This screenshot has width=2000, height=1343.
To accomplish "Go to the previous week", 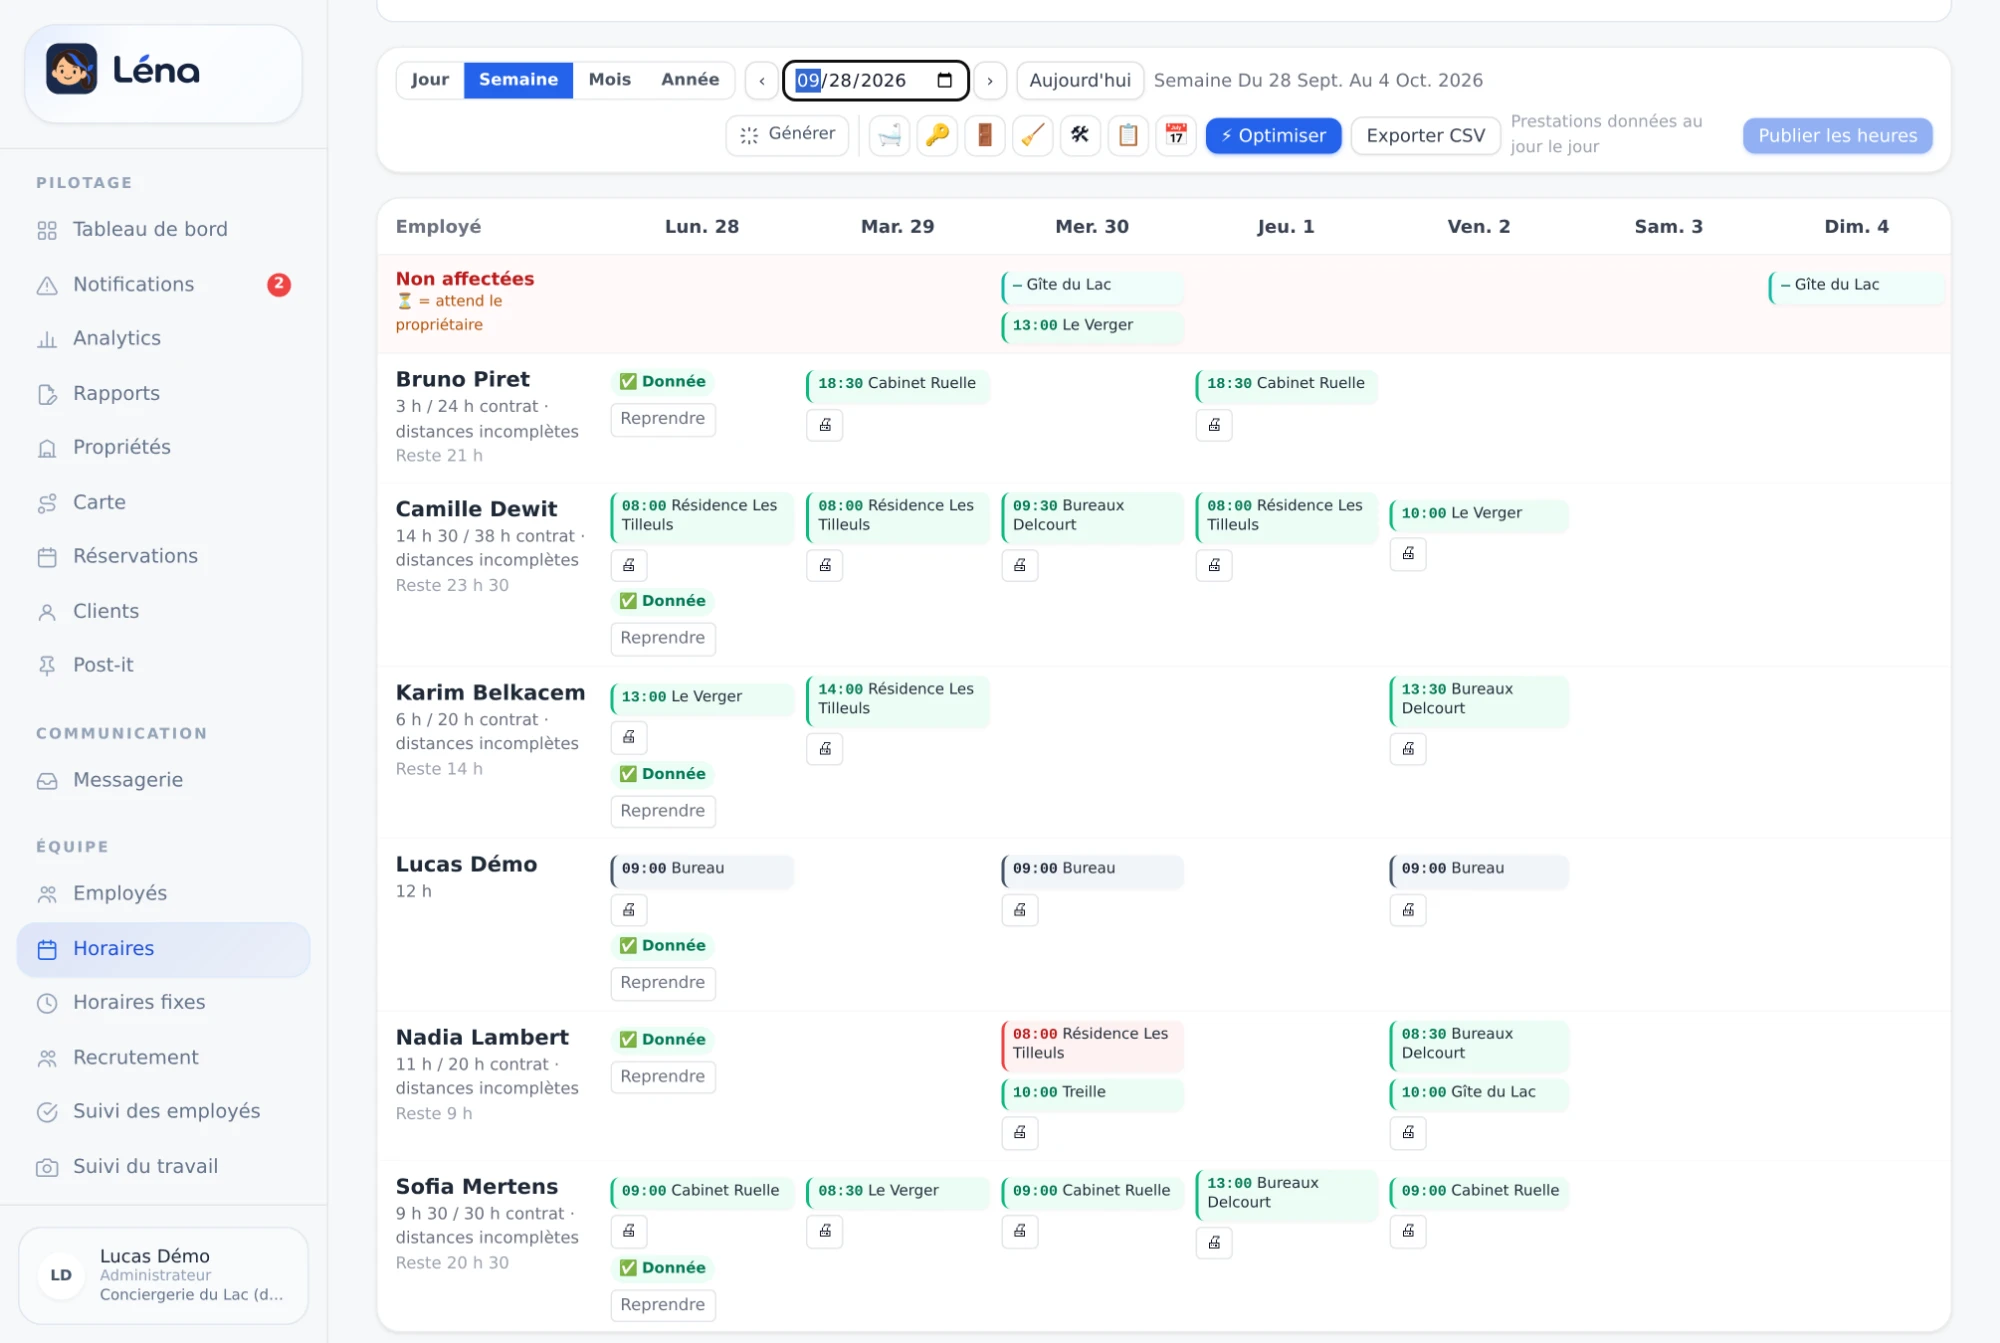I will click(762, 80).
